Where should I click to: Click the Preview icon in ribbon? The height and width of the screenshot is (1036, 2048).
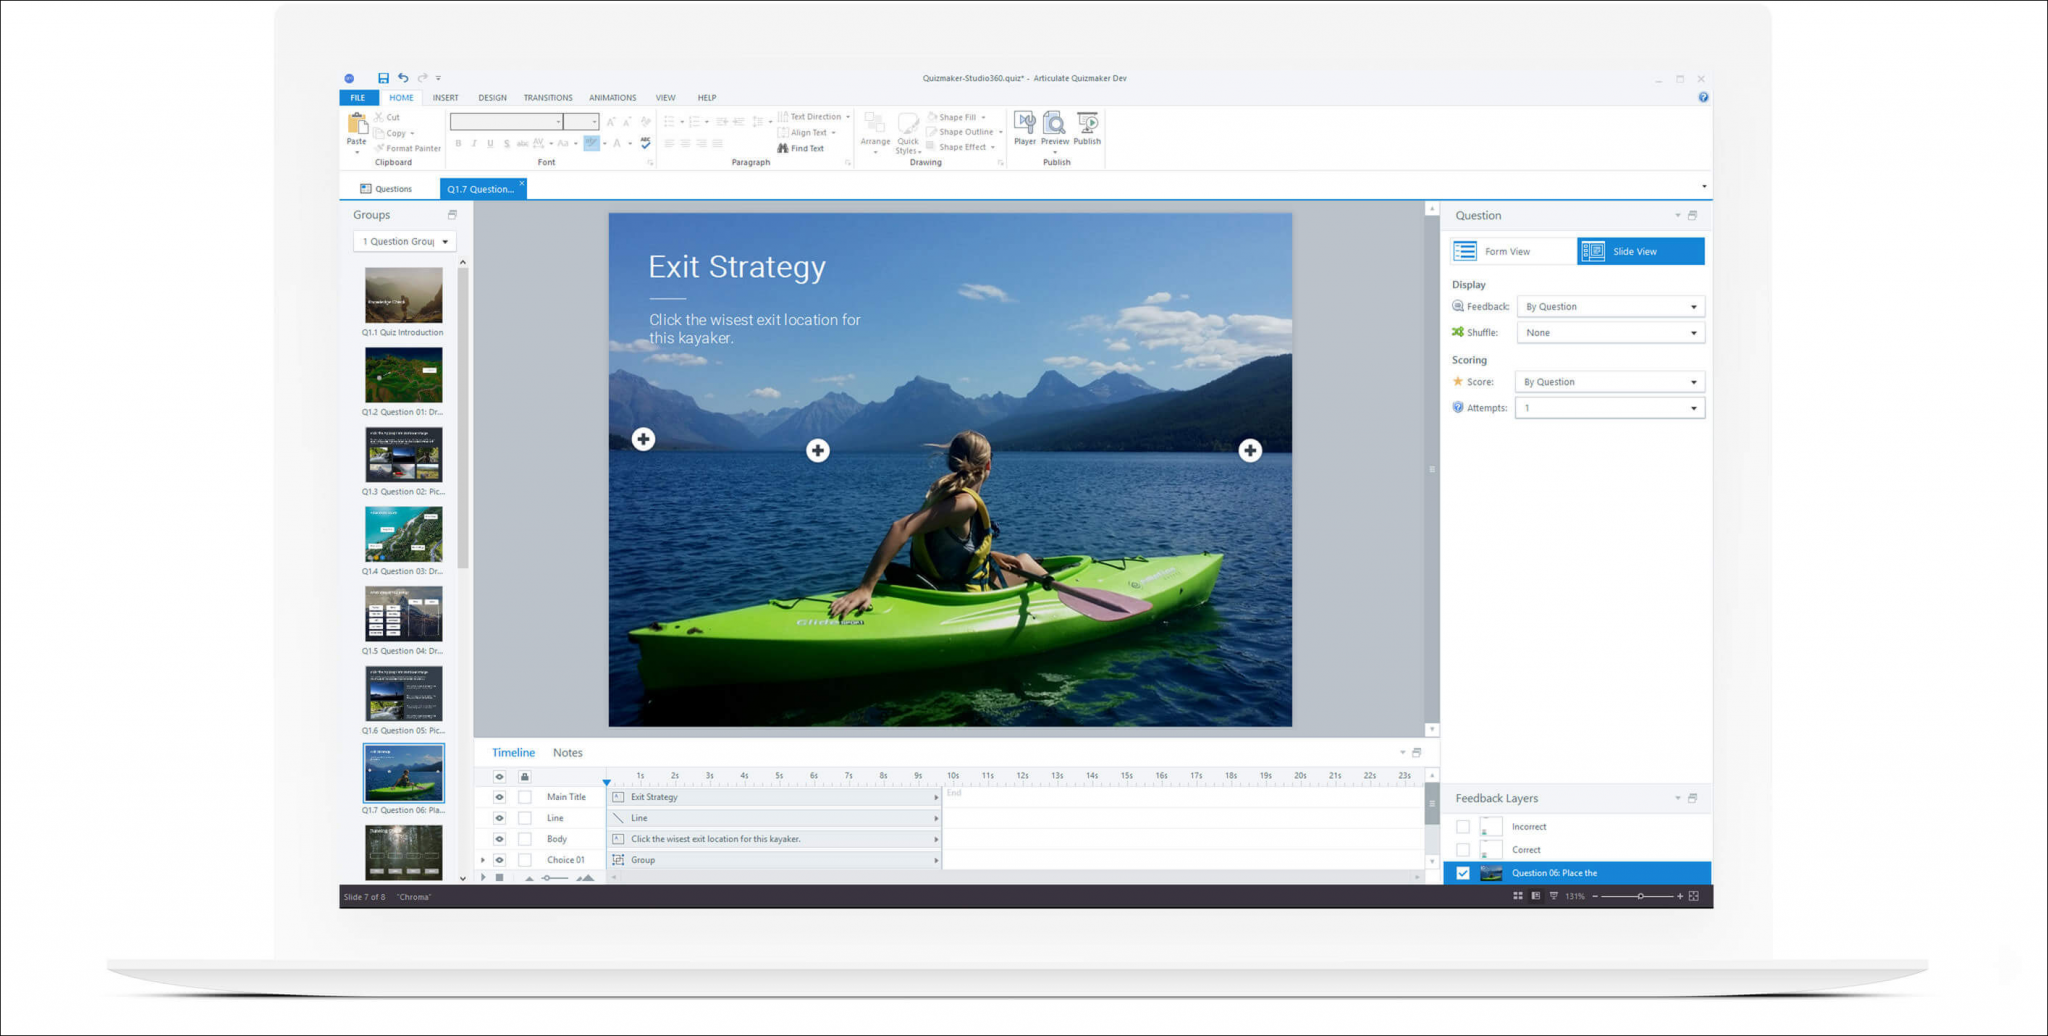(x=1054, y=124)
